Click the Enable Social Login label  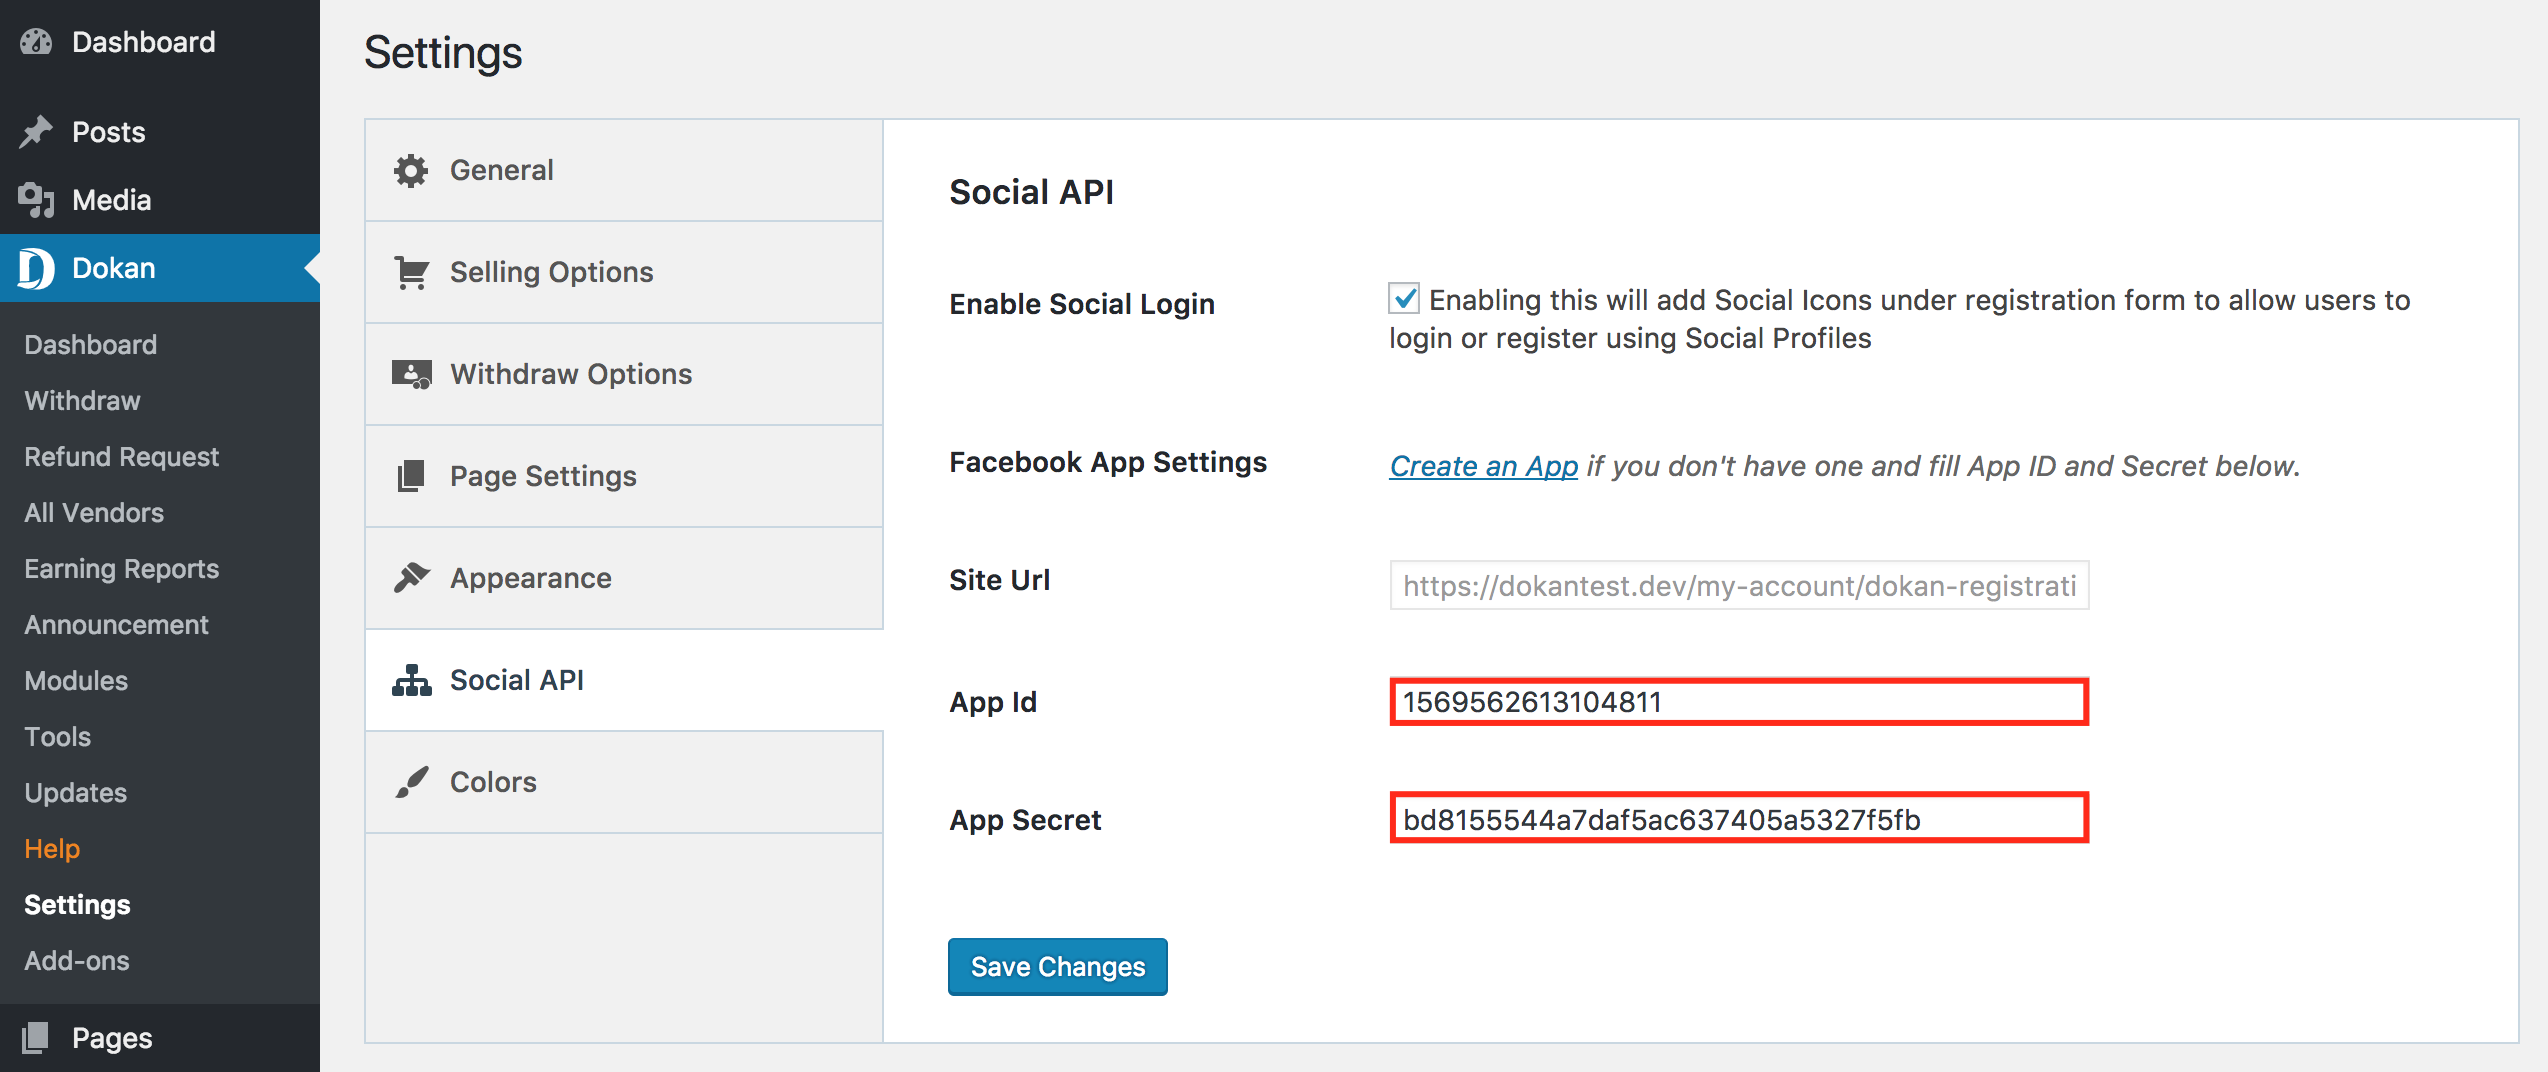coord(1082,304)
